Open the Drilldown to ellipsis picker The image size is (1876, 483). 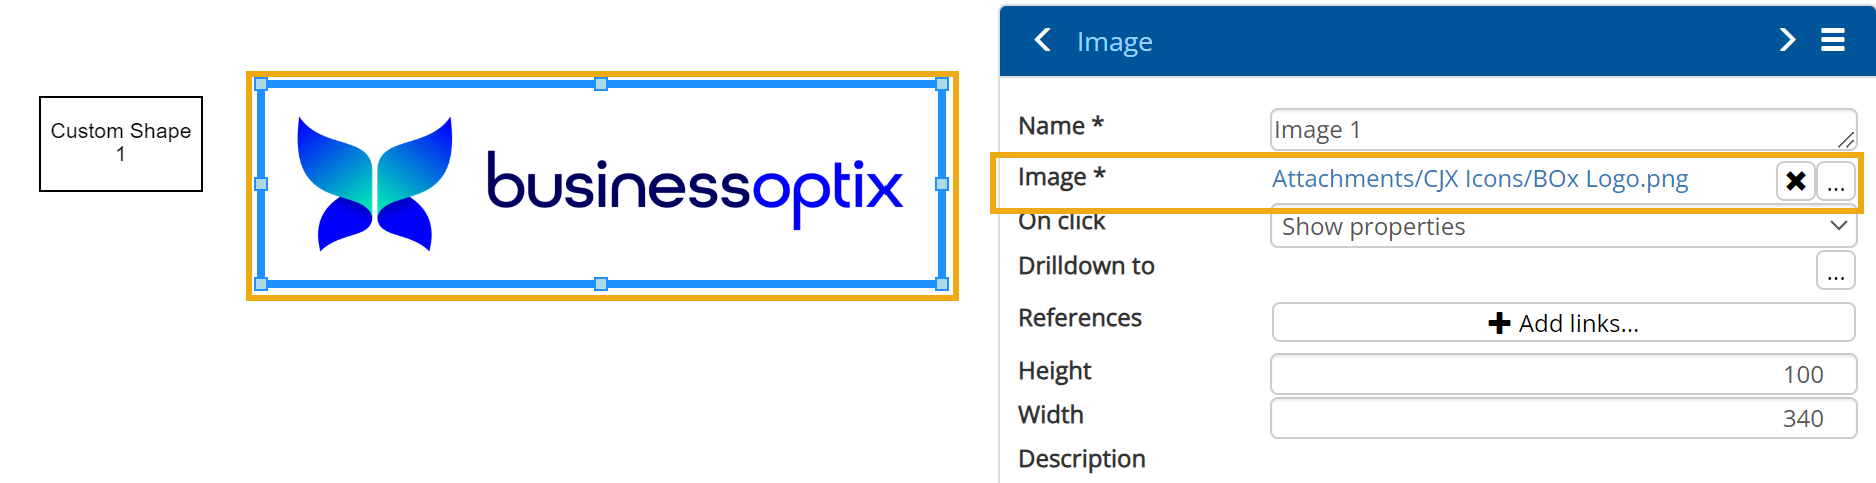[1836, 270]
